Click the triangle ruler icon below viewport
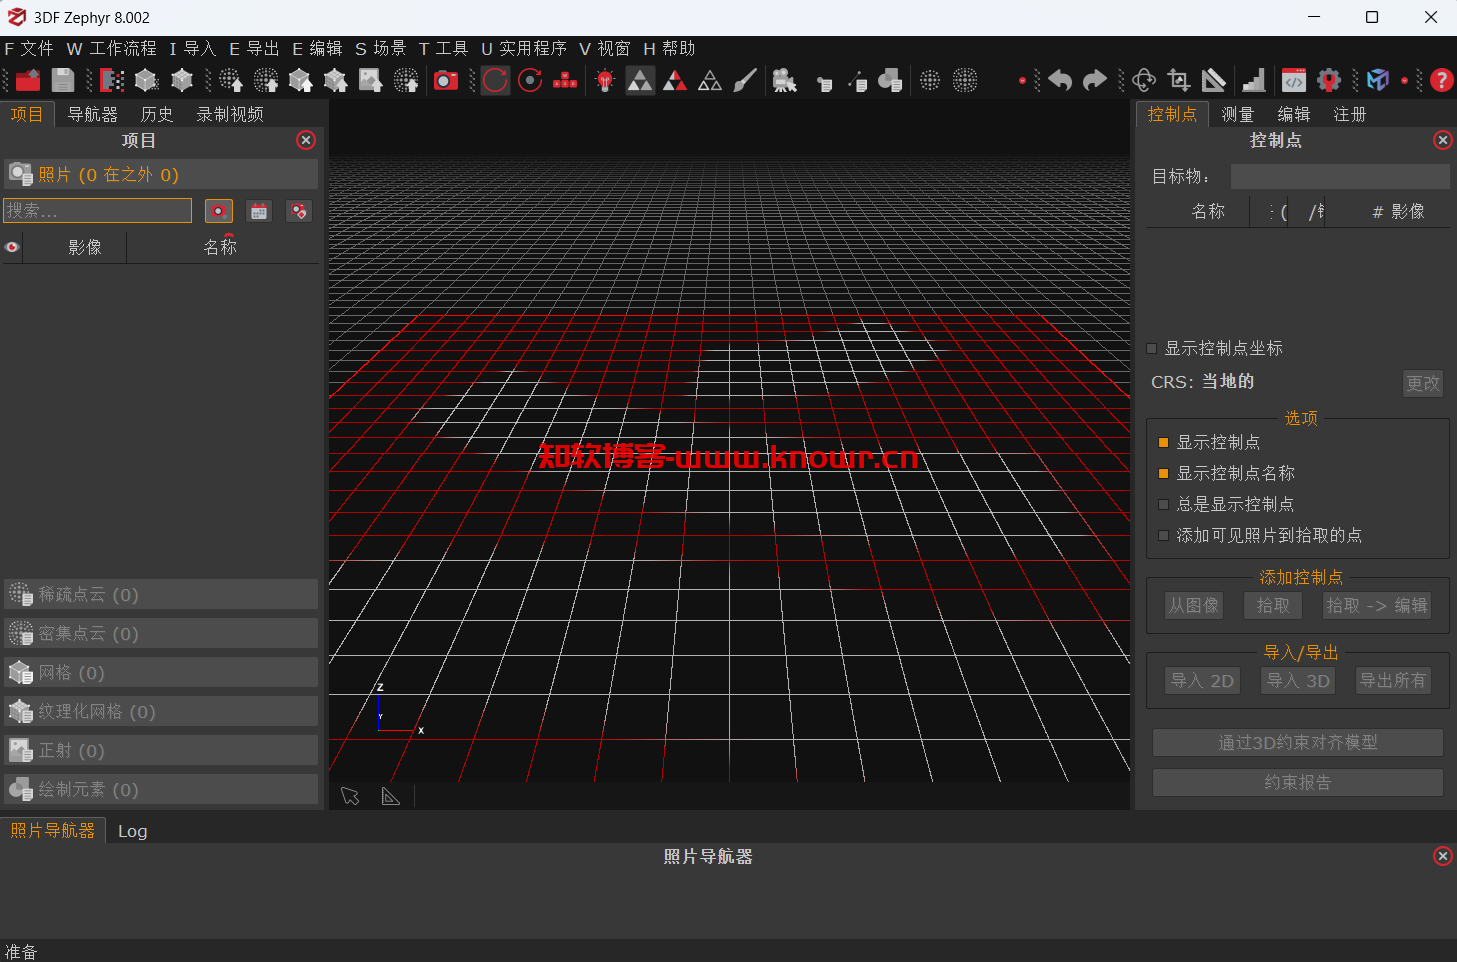 tap(391, 796)
